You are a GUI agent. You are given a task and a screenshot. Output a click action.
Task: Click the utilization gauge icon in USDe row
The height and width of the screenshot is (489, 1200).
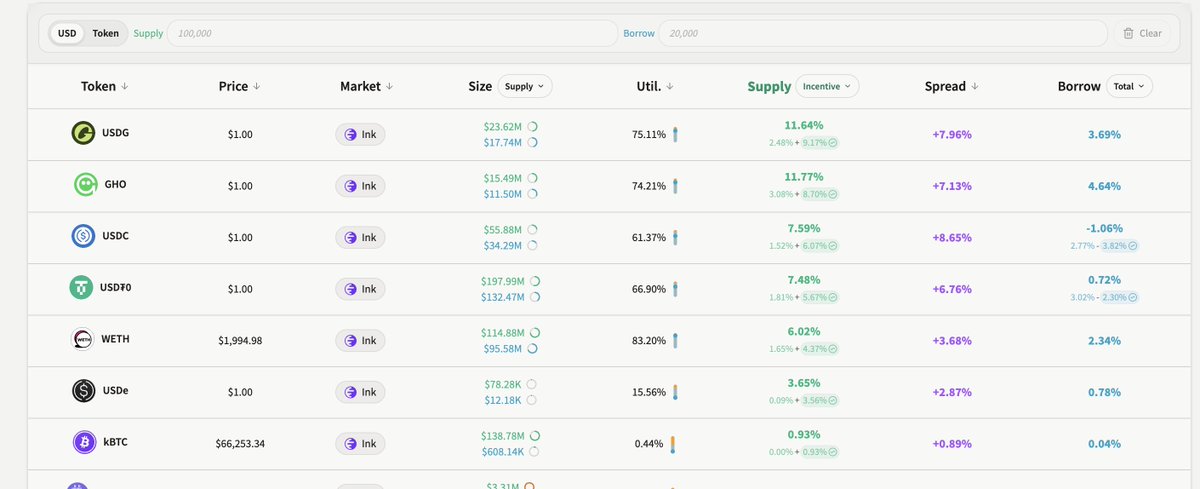[676, 392]
